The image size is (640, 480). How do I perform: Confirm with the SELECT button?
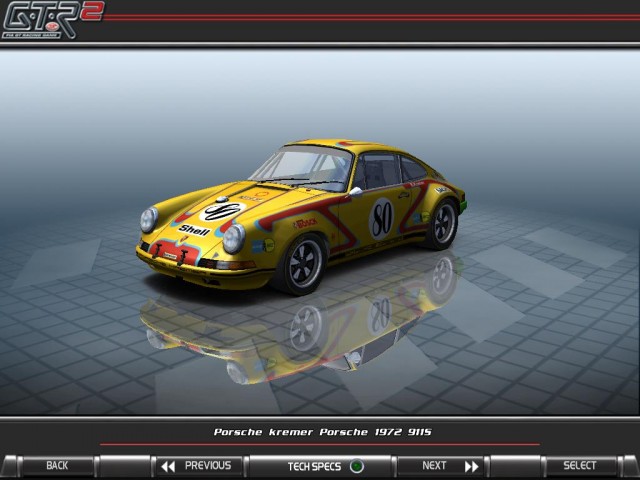coord(580,465)
